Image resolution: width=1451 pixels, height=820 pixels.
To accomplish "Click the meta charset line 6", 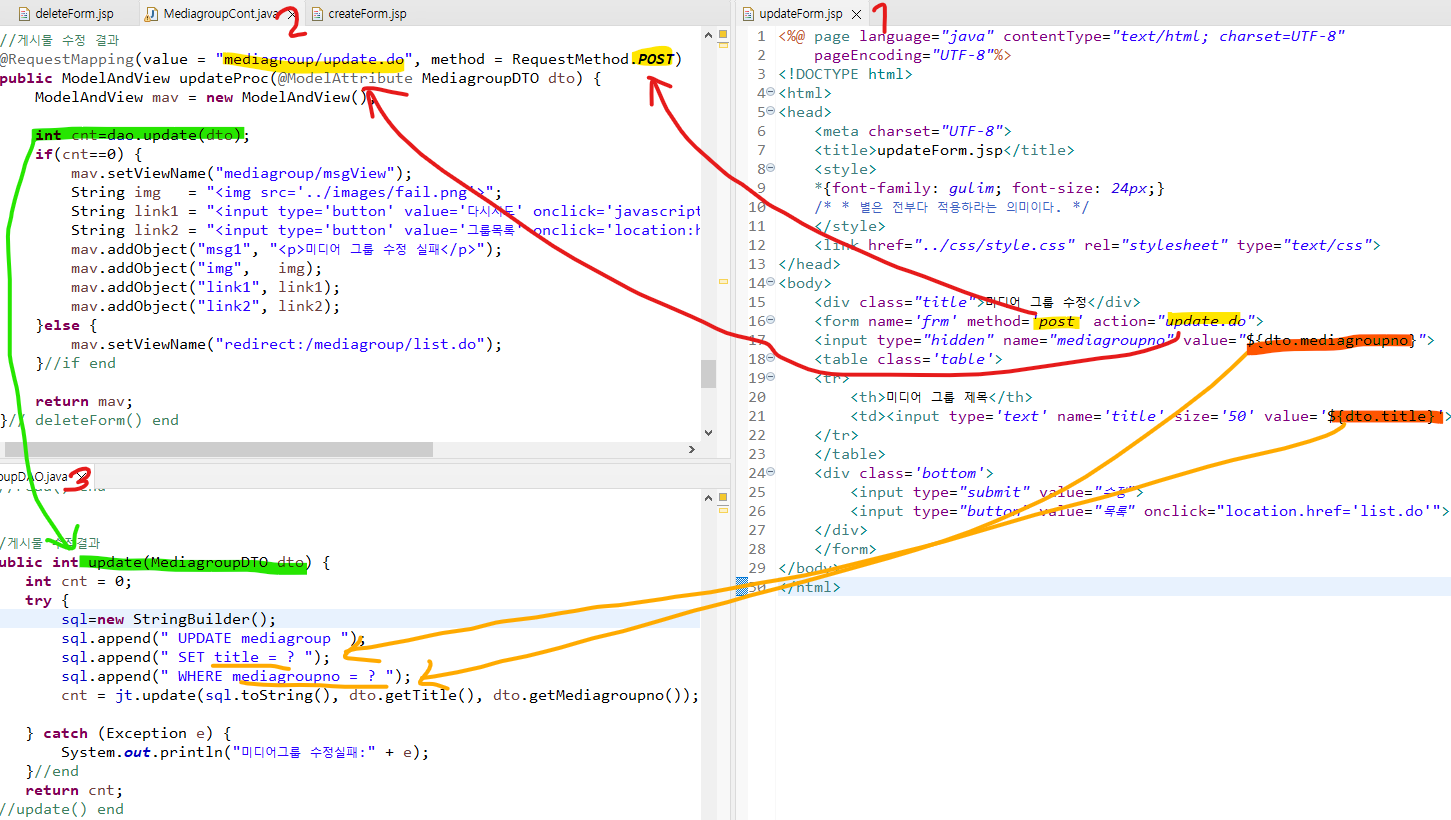I will [913, 131].
